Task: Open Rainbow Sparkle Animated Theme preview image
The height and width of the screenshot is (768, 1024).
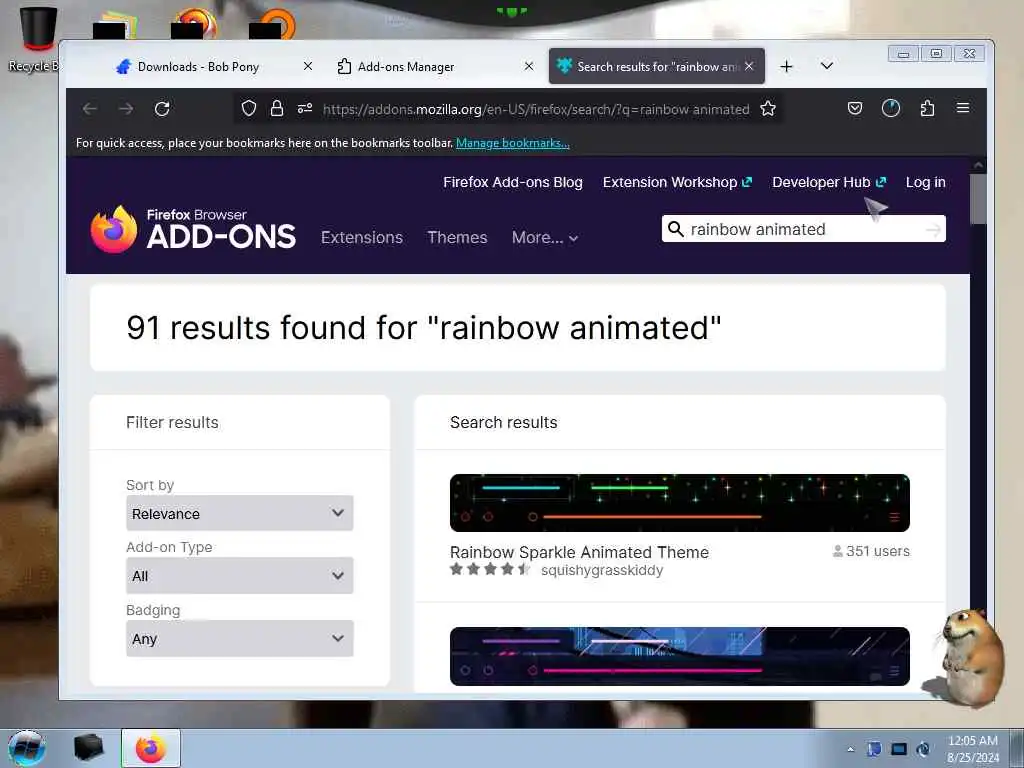Action: pos(679,503)
